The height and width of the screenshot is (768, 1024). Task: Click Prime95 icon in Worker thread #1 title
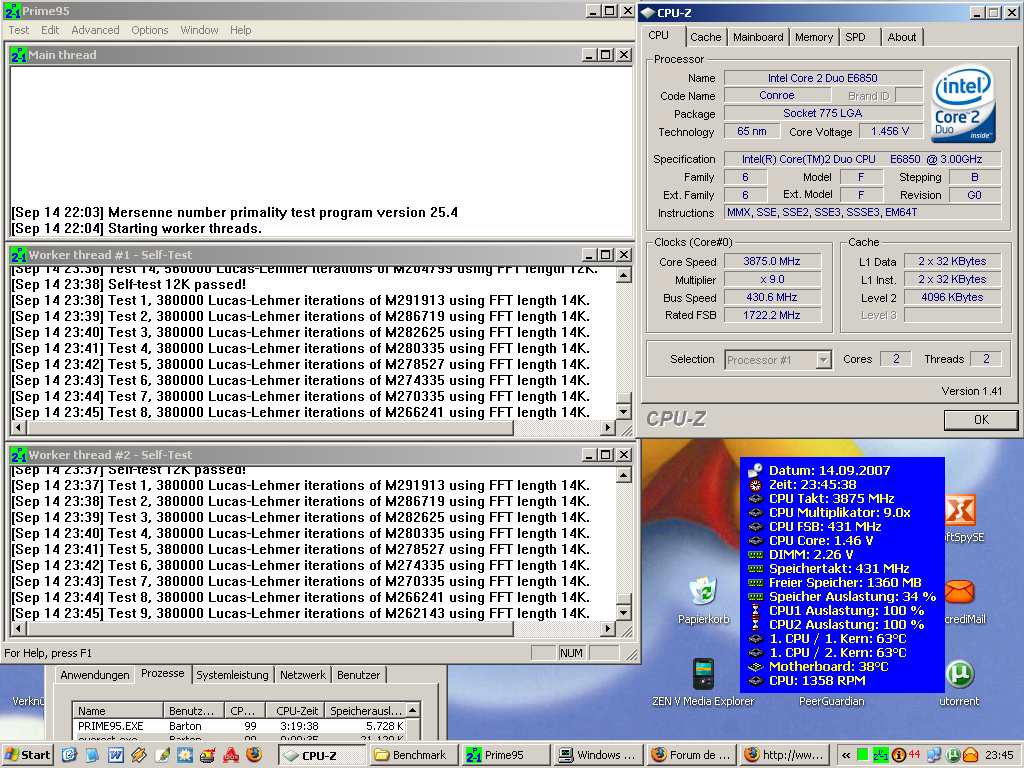[x=19, y=255]
